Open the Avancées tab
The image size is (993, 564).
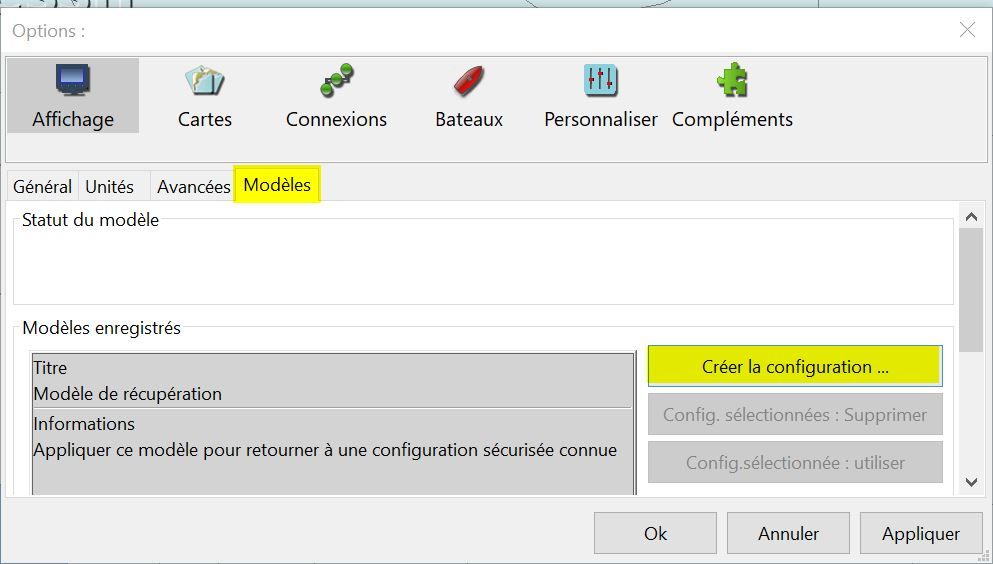click(x=193, y=187)
